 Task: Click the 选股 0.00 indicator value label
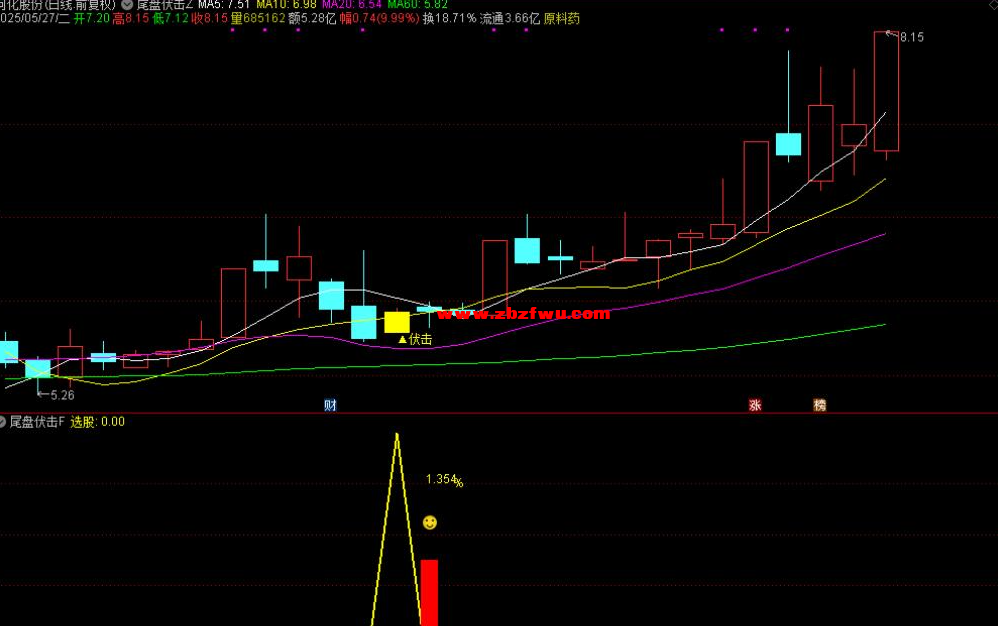pos(97,422)
